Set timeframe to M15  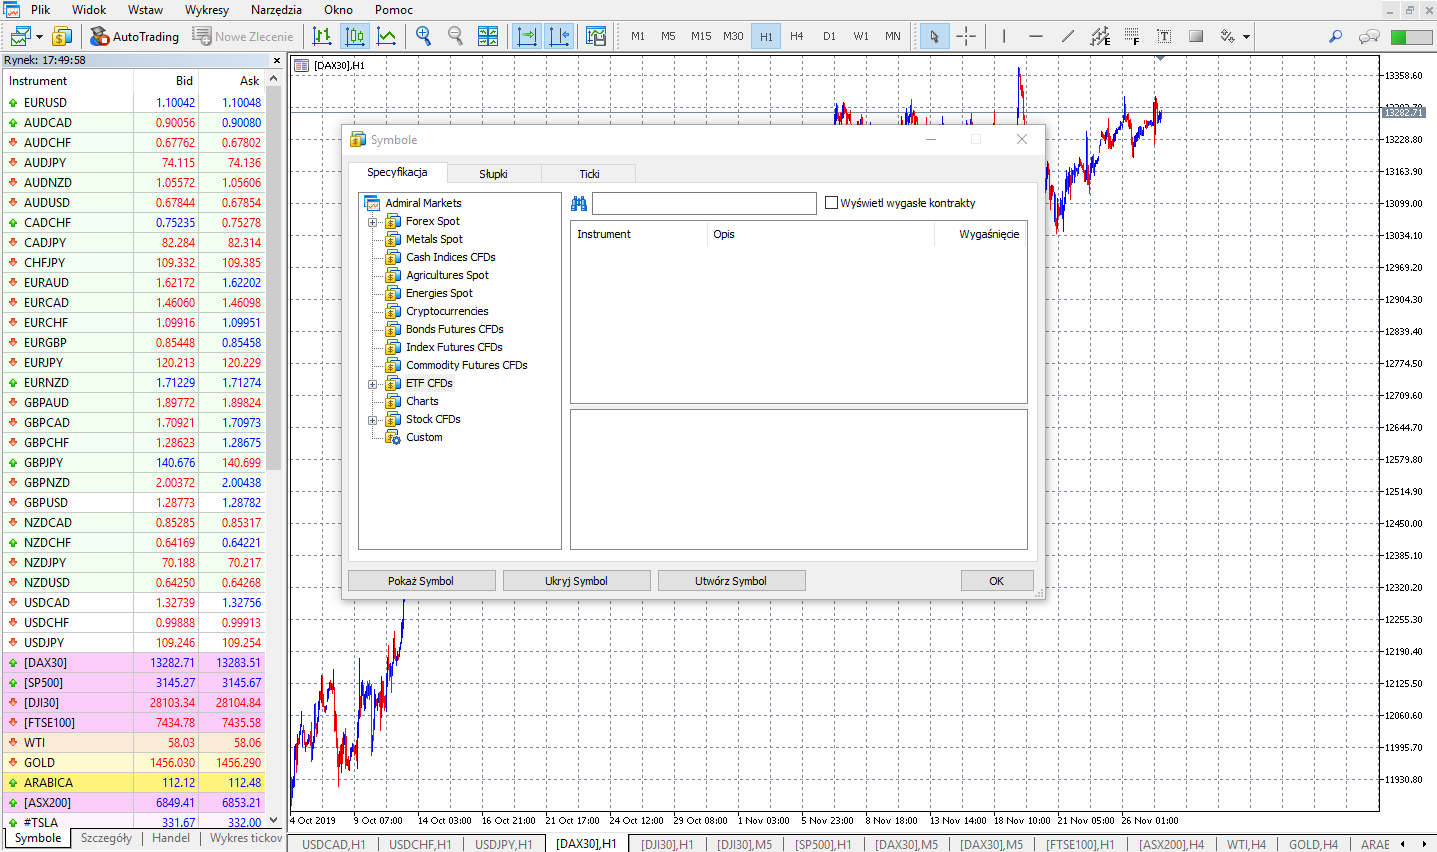click(x=701, y=36)
